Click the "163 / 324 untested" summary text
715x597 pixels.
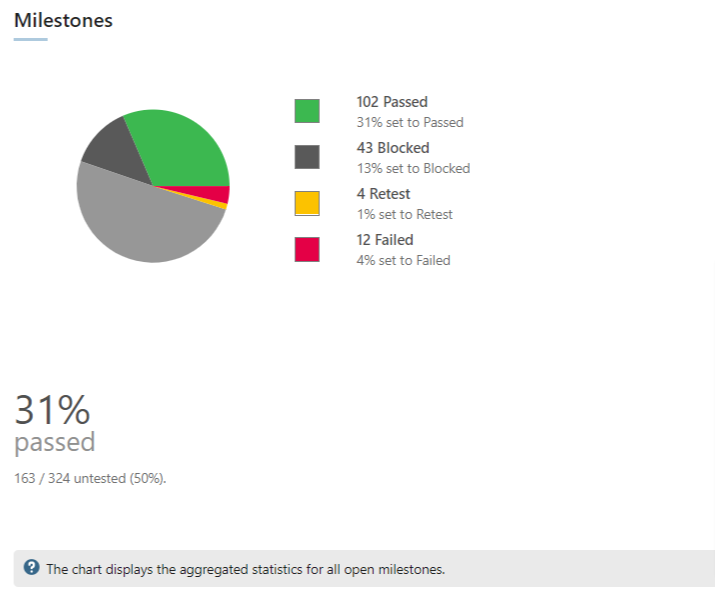click(90, 478)
